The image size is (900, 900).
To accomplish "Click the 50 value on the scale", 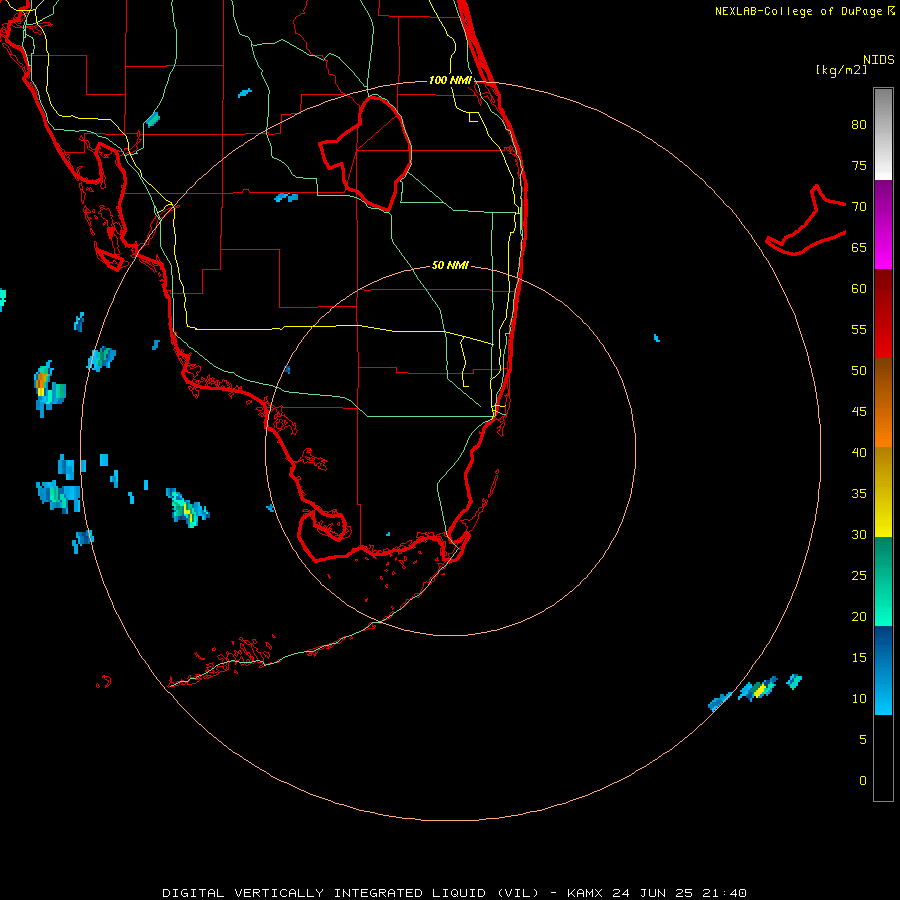I will click(859, 370).
